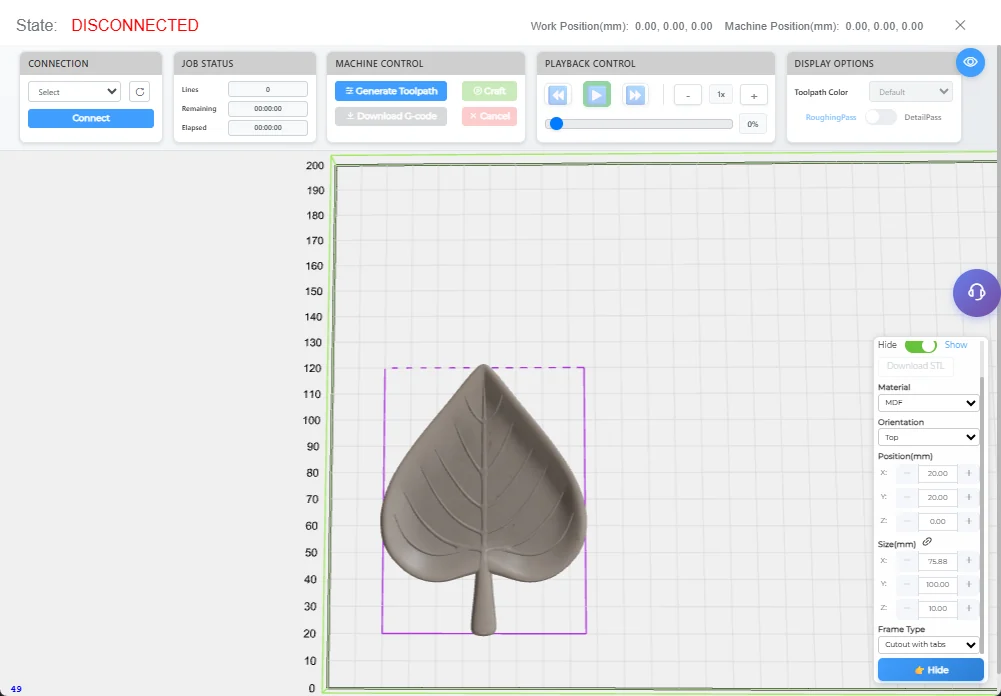The height and width of the screenshot is (696, 1001).
Task: Close the window with X
Action: pyautogui.click(x=960, y=25)
